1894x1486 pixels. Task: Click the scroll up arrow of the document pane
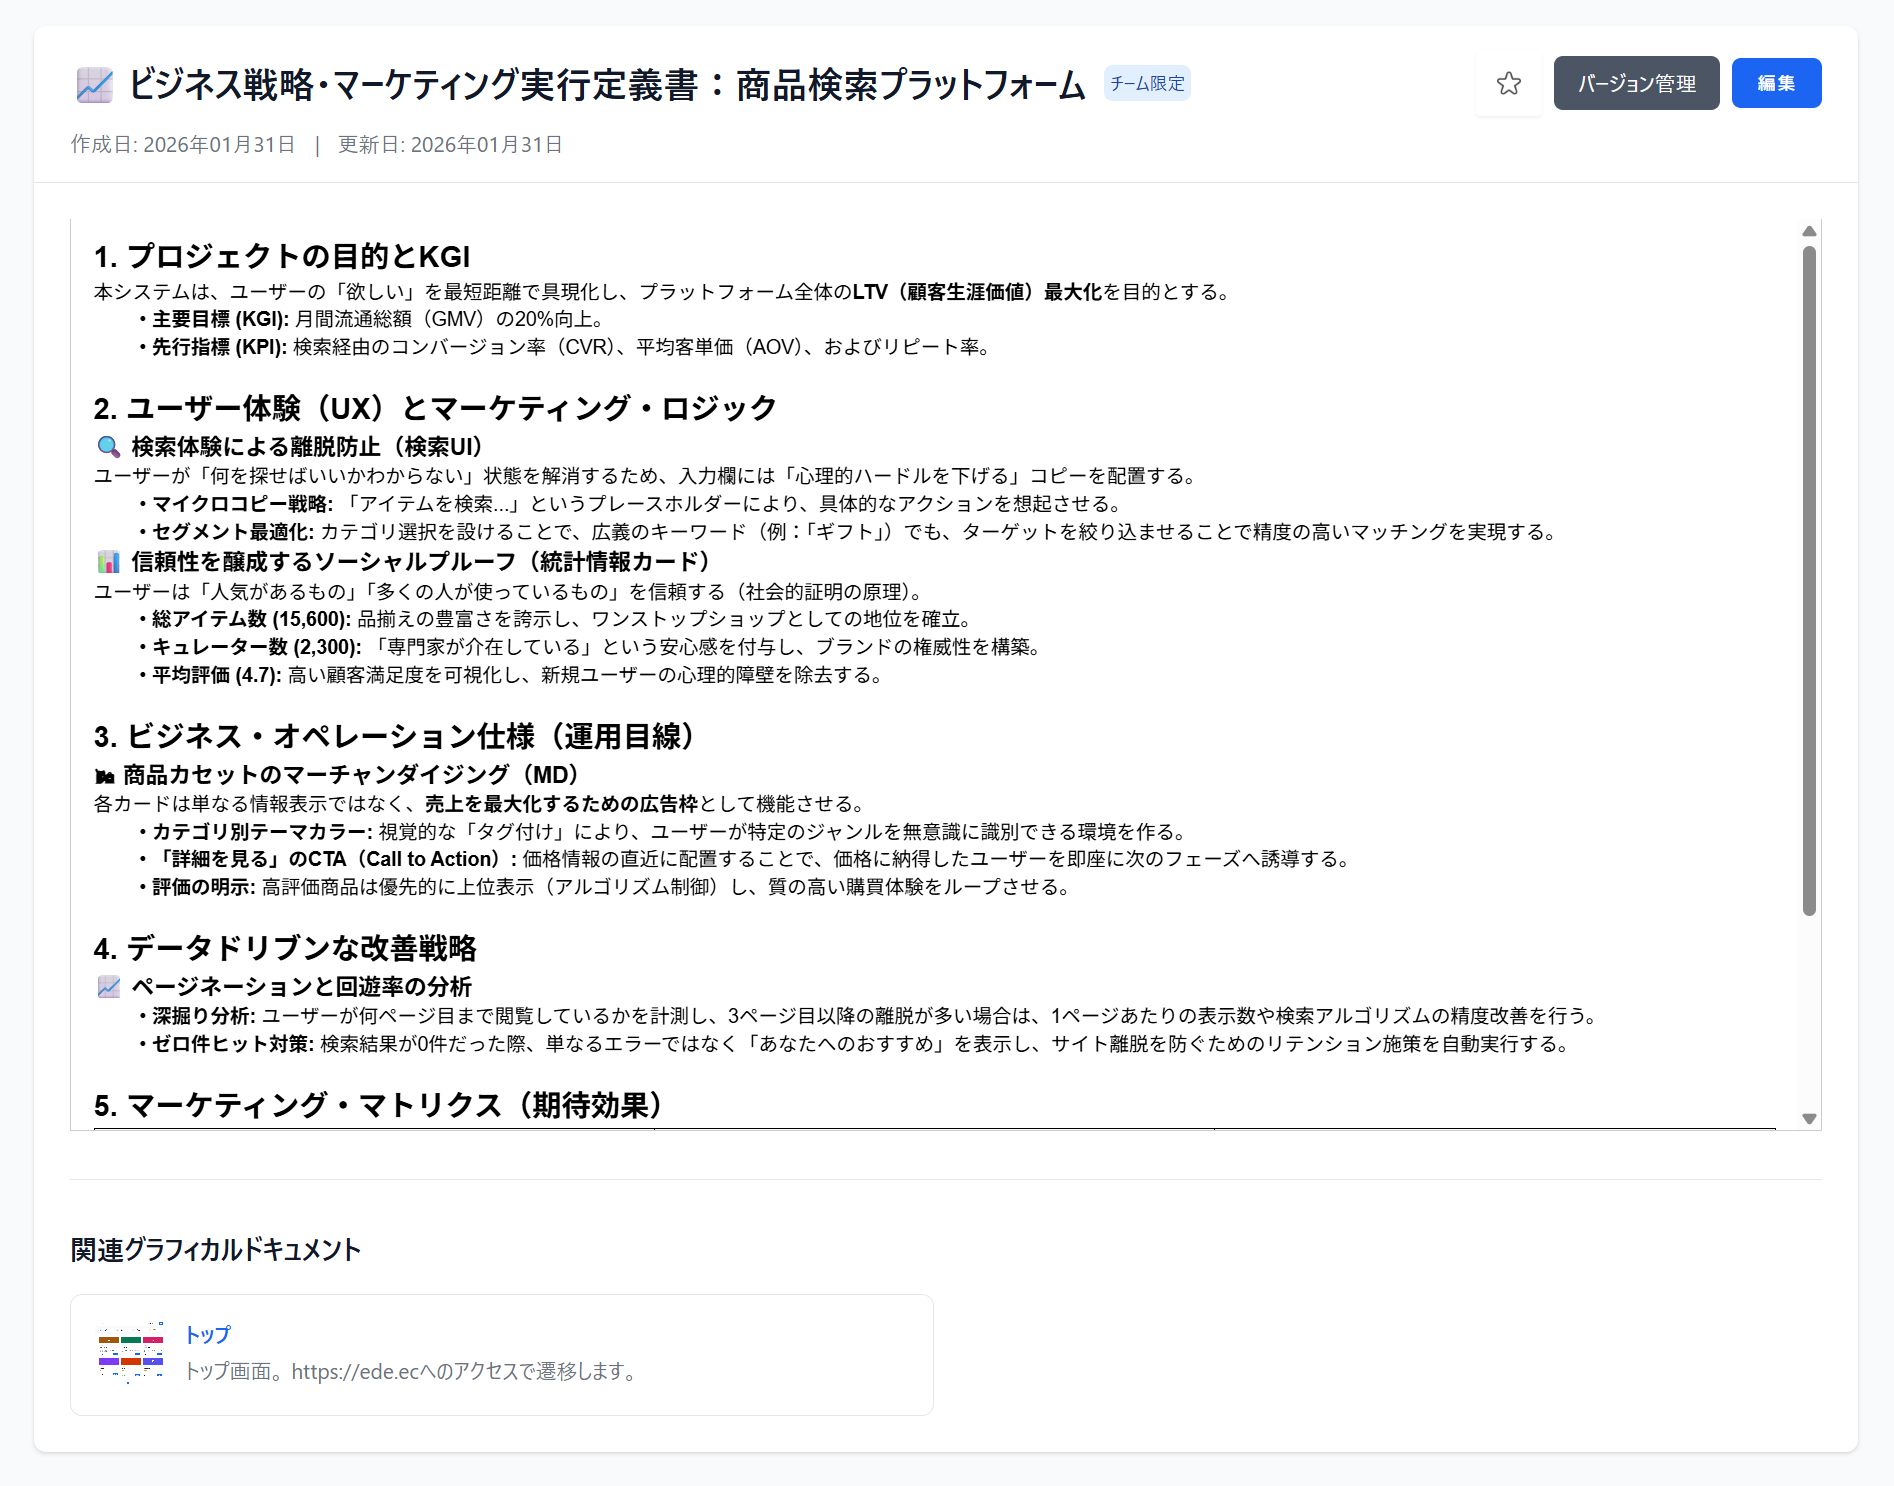tap(1808, 231)
